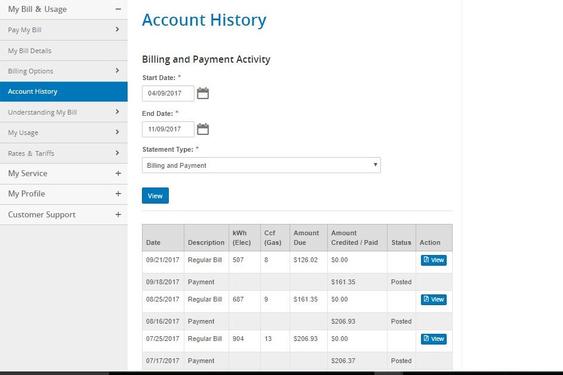Click the $206.37 payment amount

[x=343, y=361]
